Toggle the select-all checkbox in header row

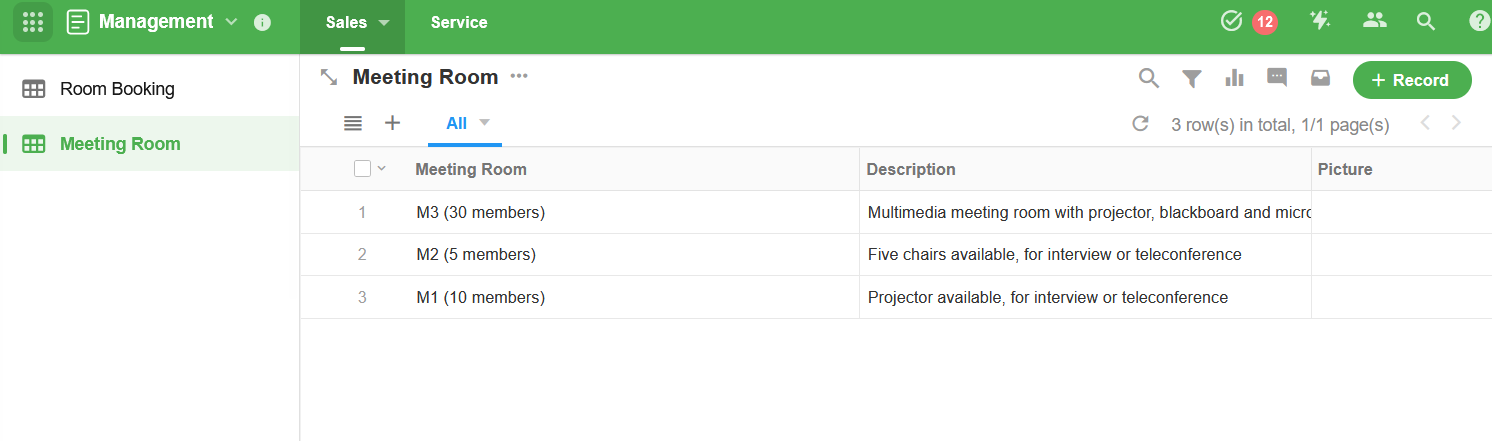coord(363,169)
